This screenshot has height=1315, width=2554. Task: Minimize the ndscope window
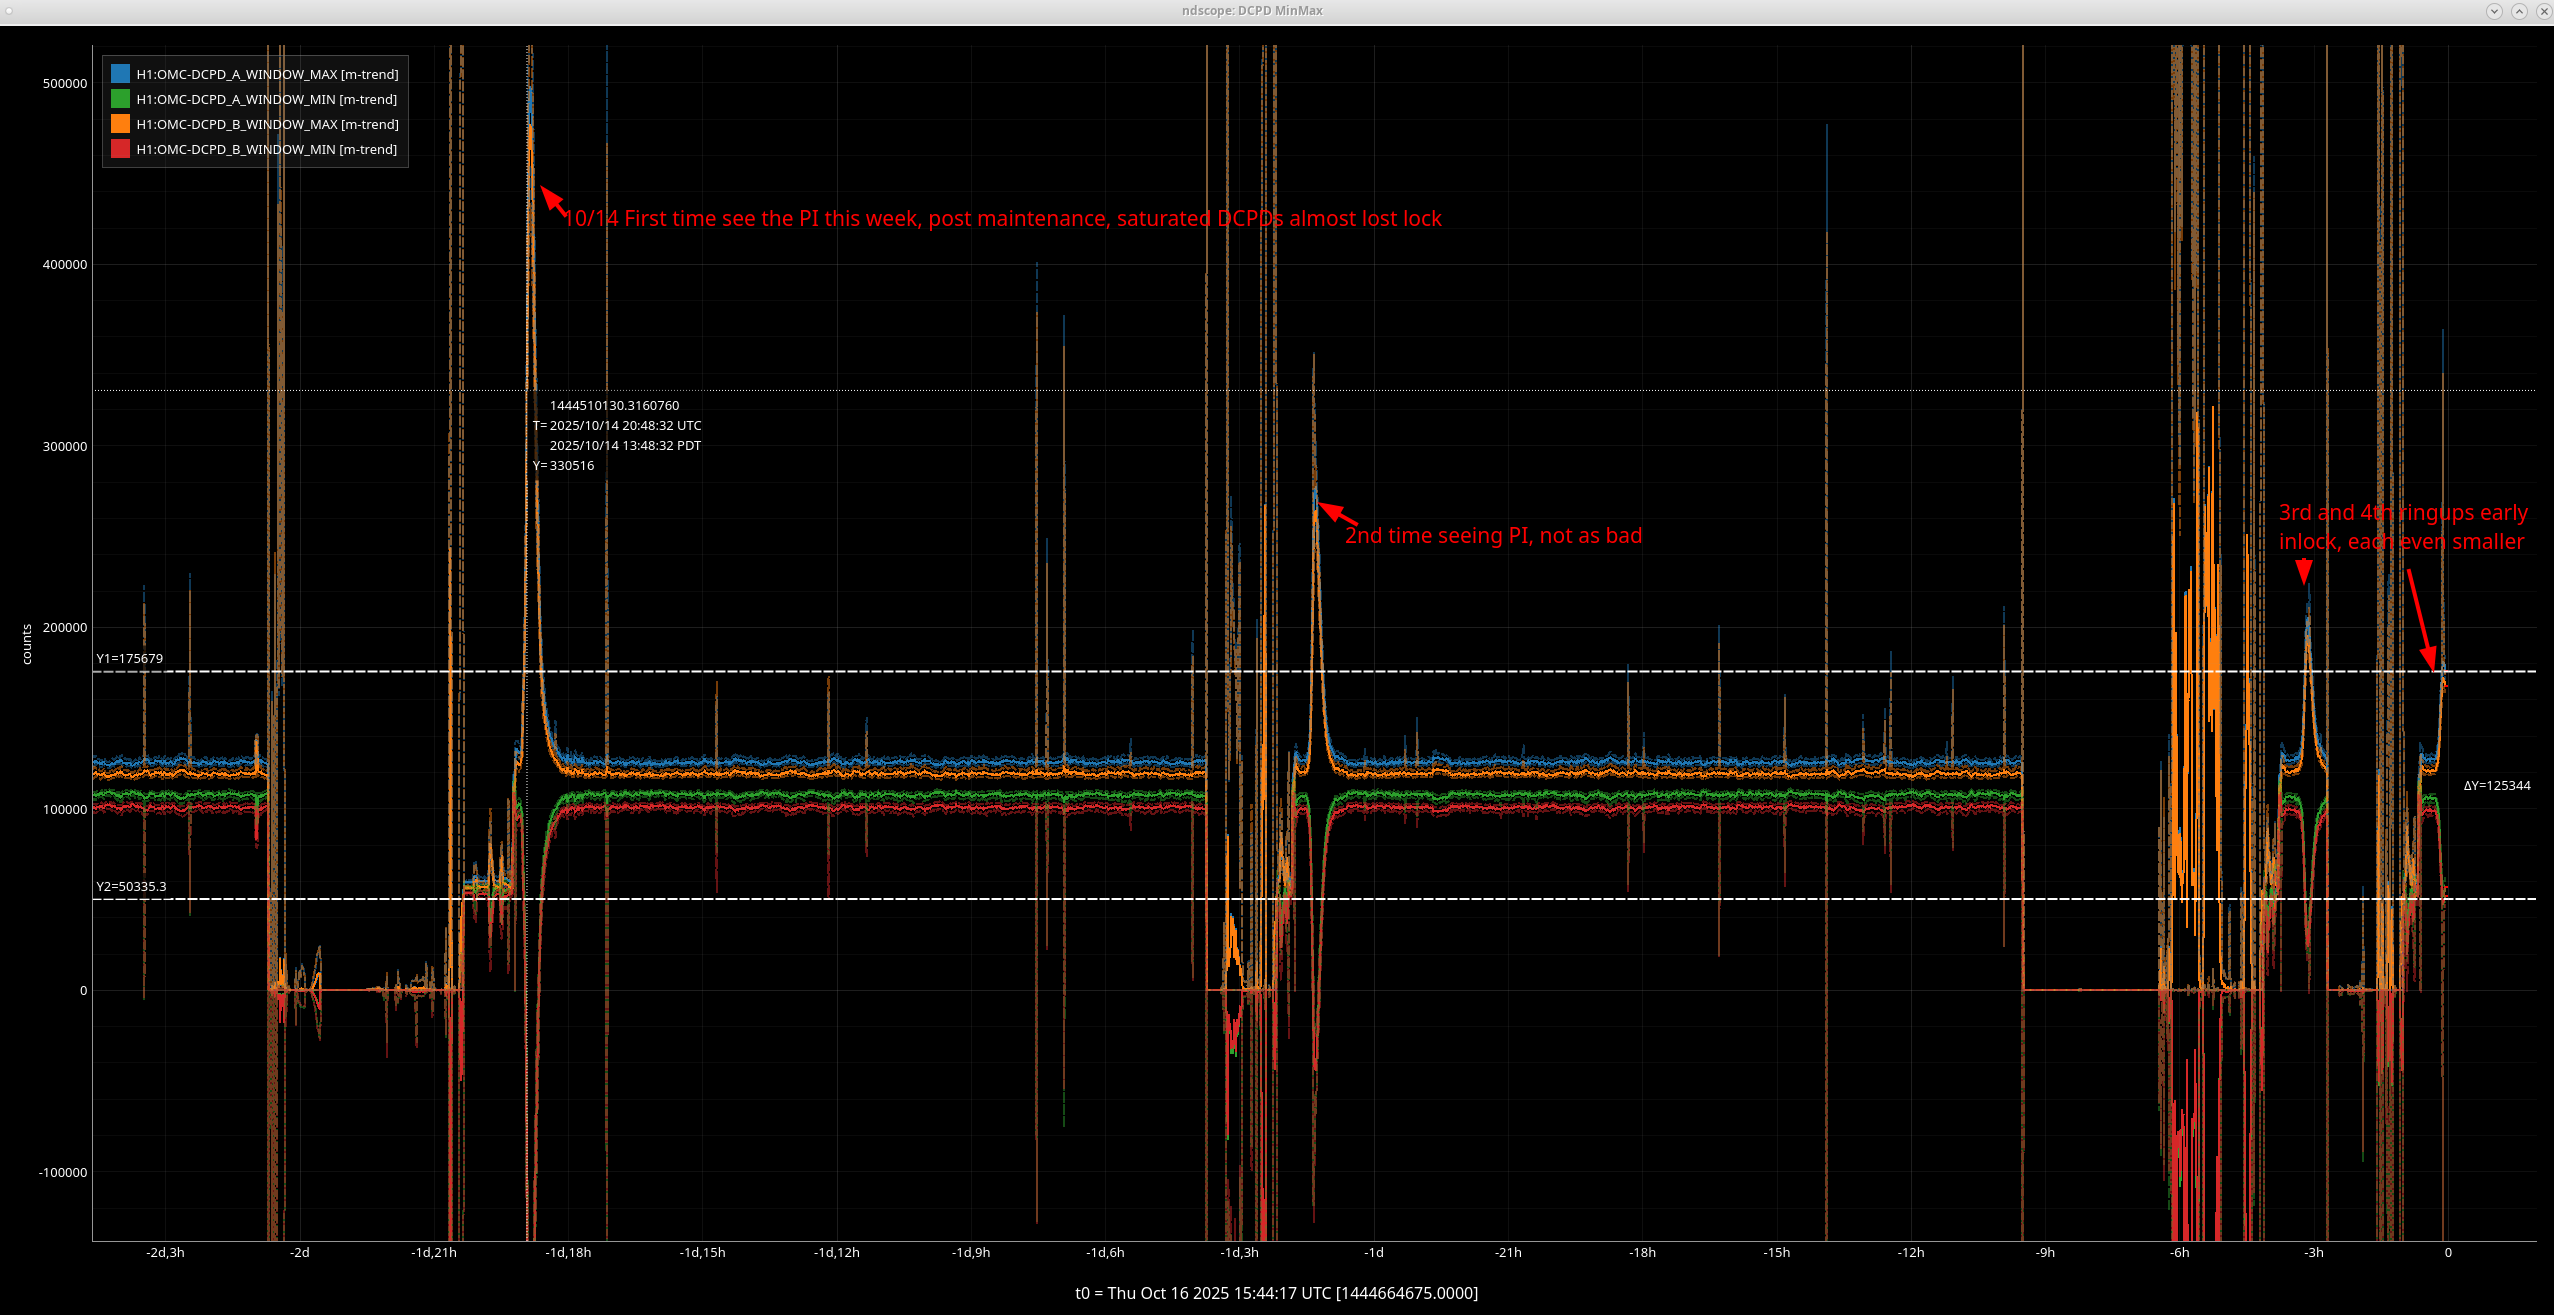pyautogui.click(x=2494, y=11)
